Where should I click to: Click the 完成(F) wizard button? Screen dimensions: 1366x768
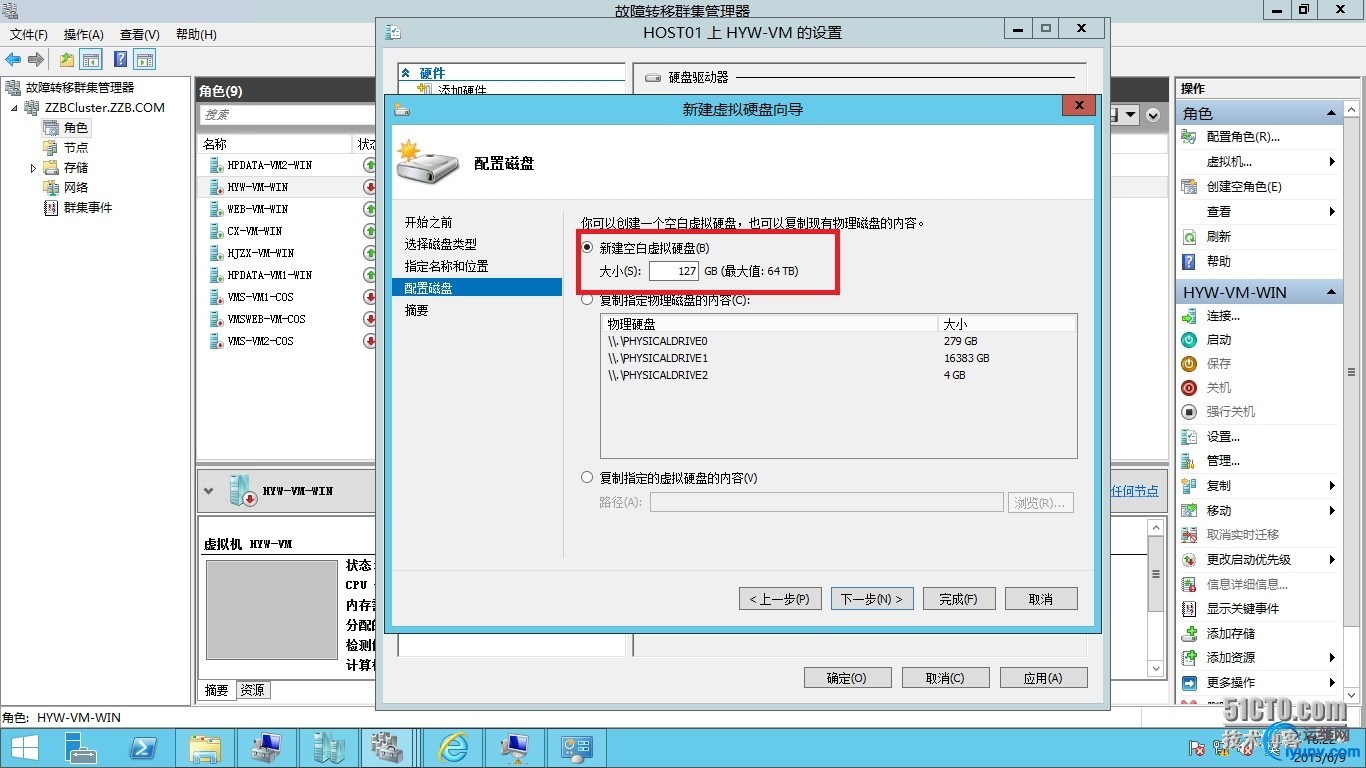[x=958, y=599]
